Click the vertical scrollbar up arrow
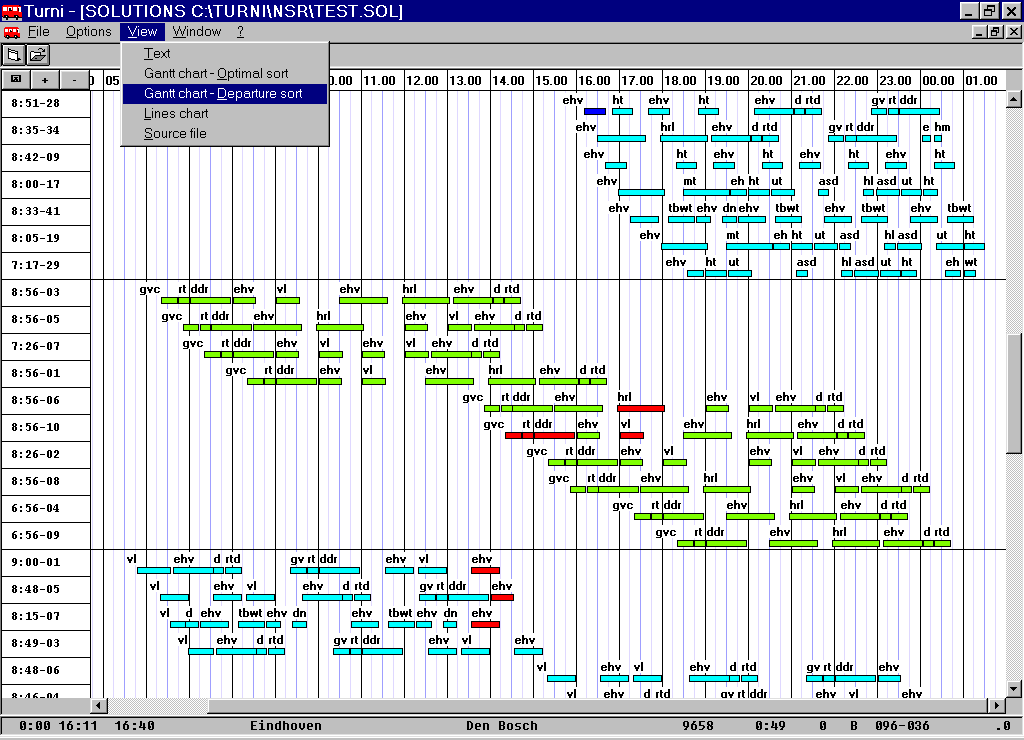 1014,99
